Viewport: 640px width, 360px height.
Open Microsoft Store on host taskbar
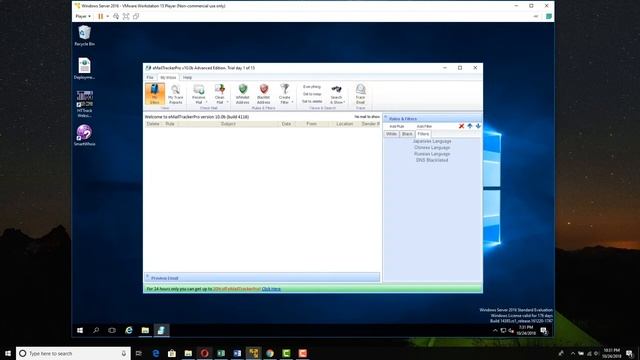point(172,353)
